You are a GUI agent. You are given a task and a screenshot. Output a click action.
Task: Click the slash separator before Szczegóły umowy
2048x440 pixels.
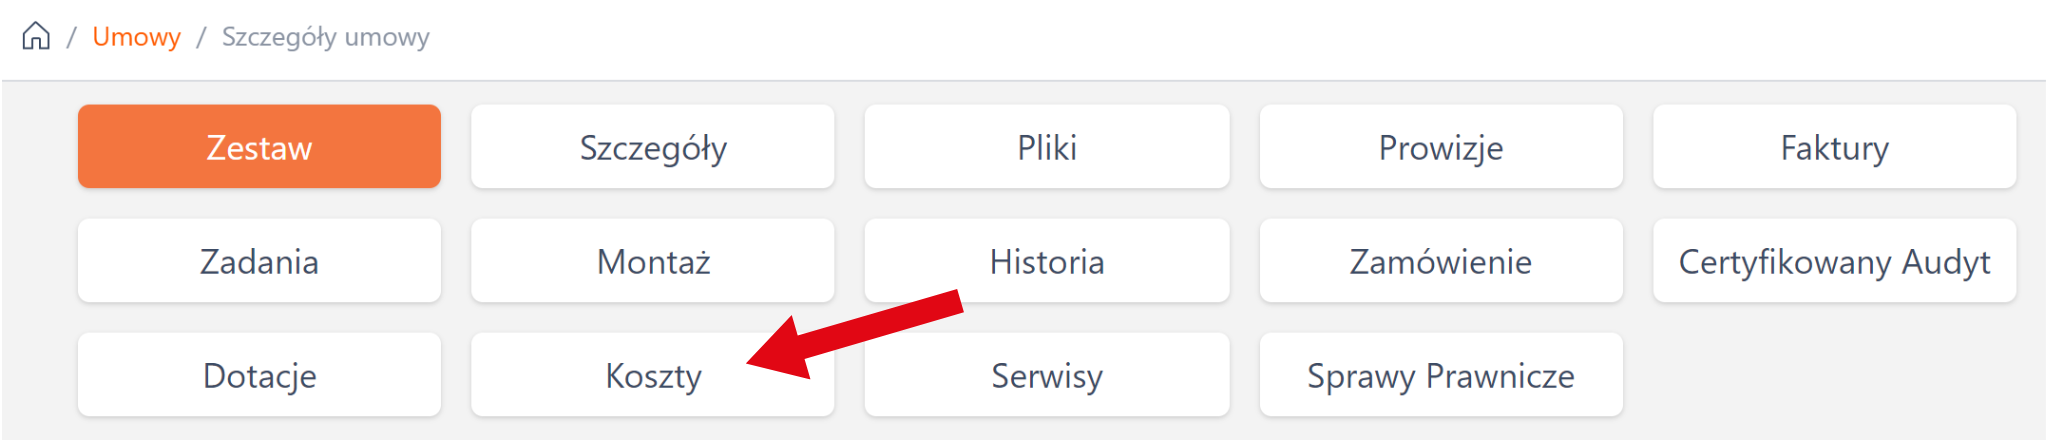pos(201,37)
